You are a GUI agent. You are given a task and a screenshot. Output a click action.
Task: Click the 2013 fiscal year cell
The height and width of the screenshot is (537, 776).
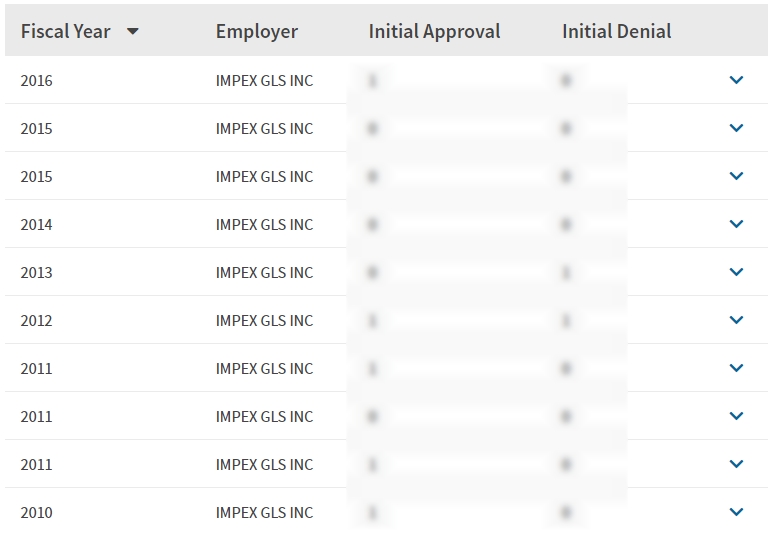(x=37, y=273)
